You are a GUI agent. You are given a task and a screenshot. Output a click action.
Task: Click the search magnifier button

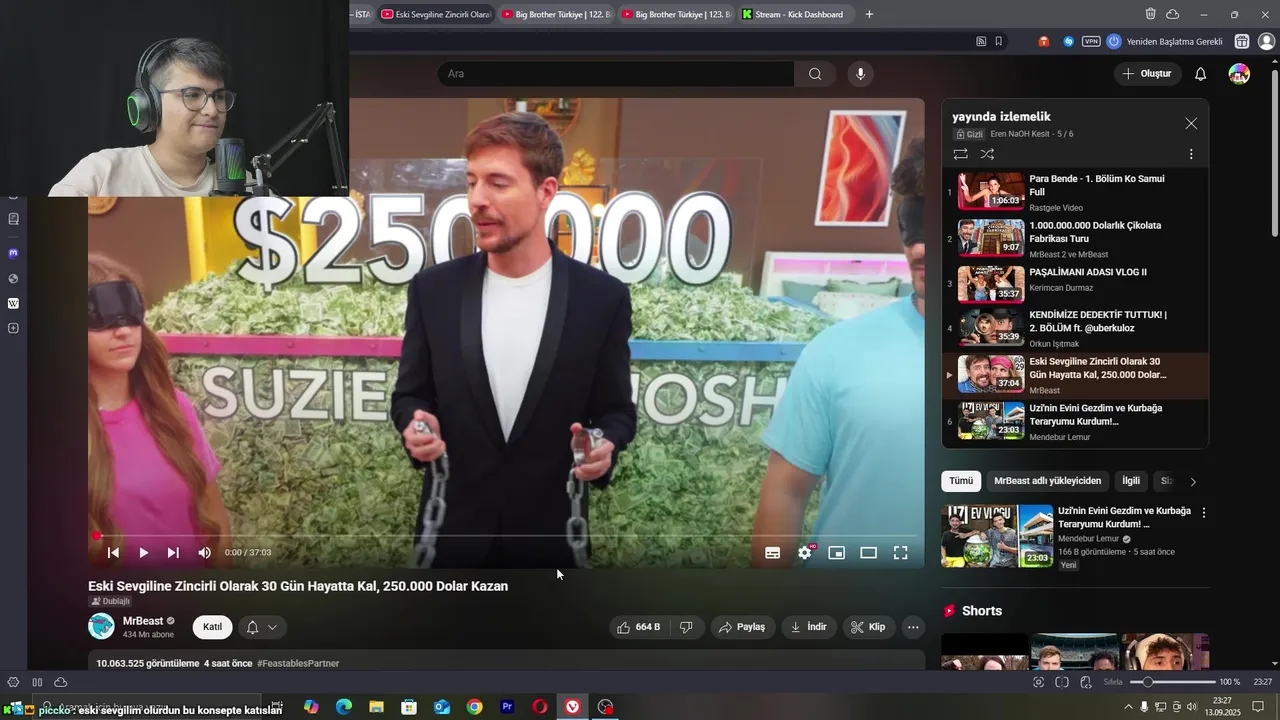815,74
